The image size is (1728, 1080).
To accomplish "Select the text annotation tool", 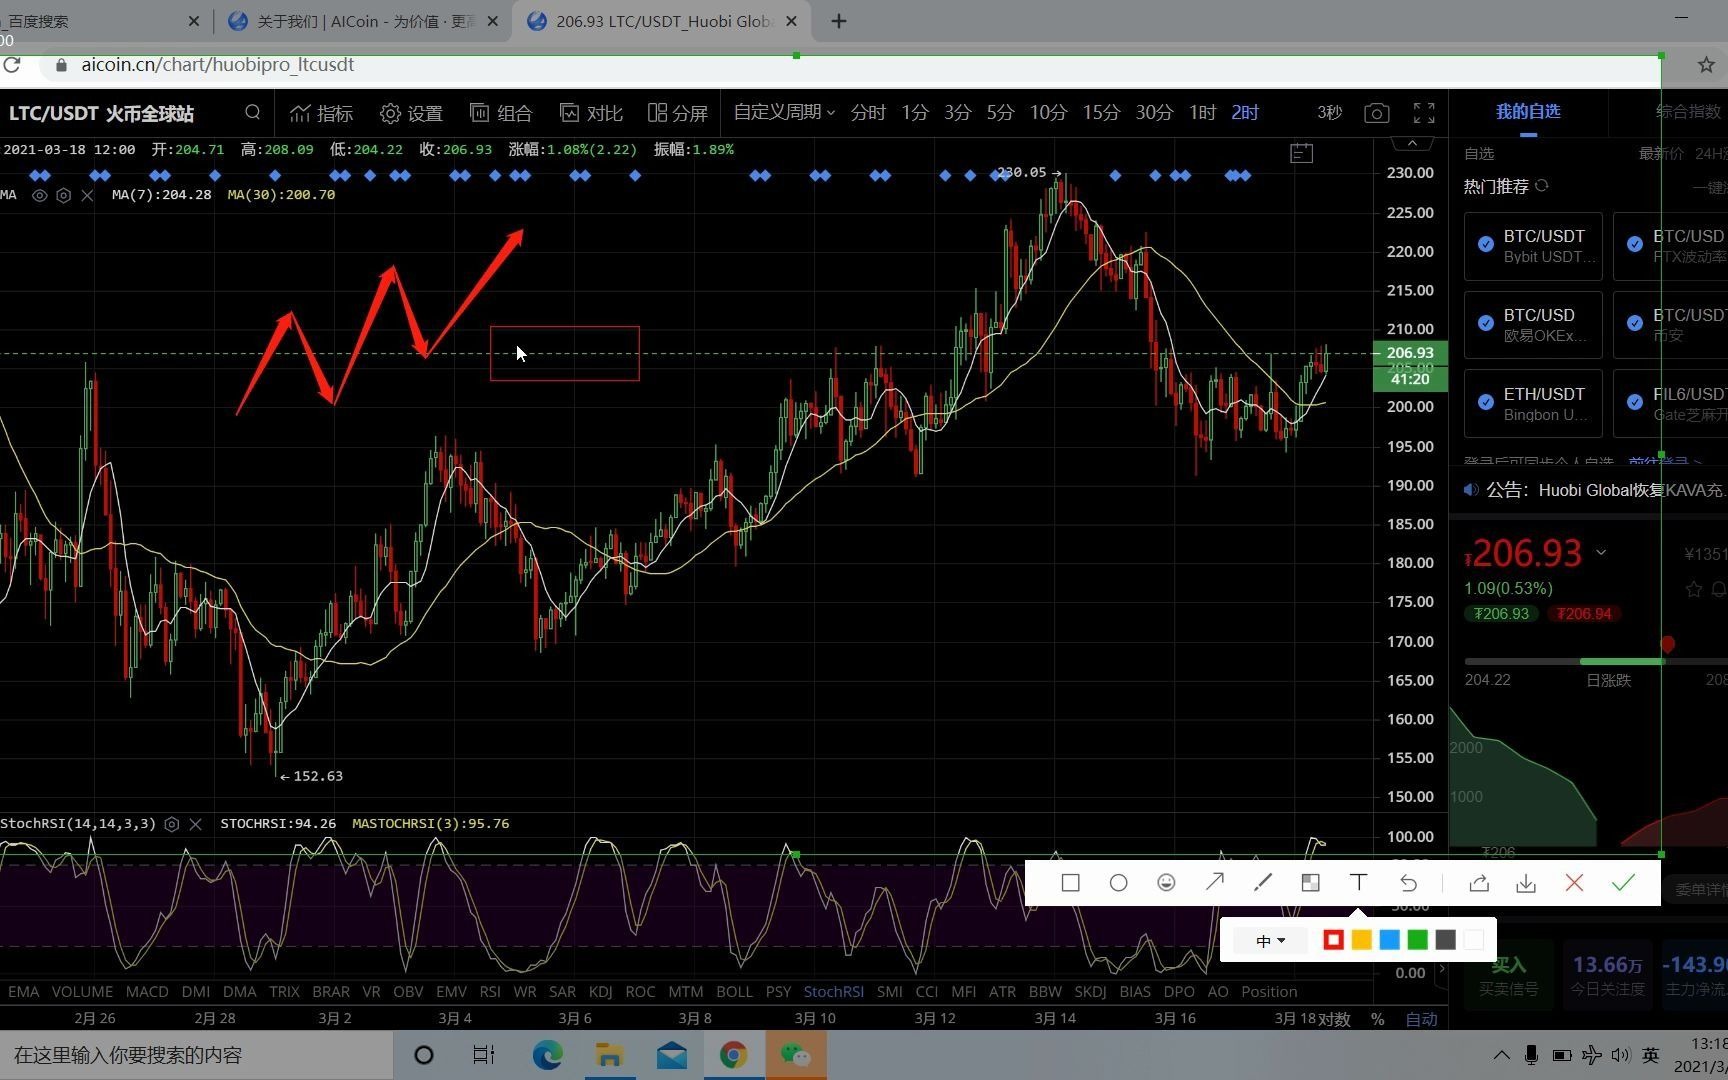I will 1358,883.
